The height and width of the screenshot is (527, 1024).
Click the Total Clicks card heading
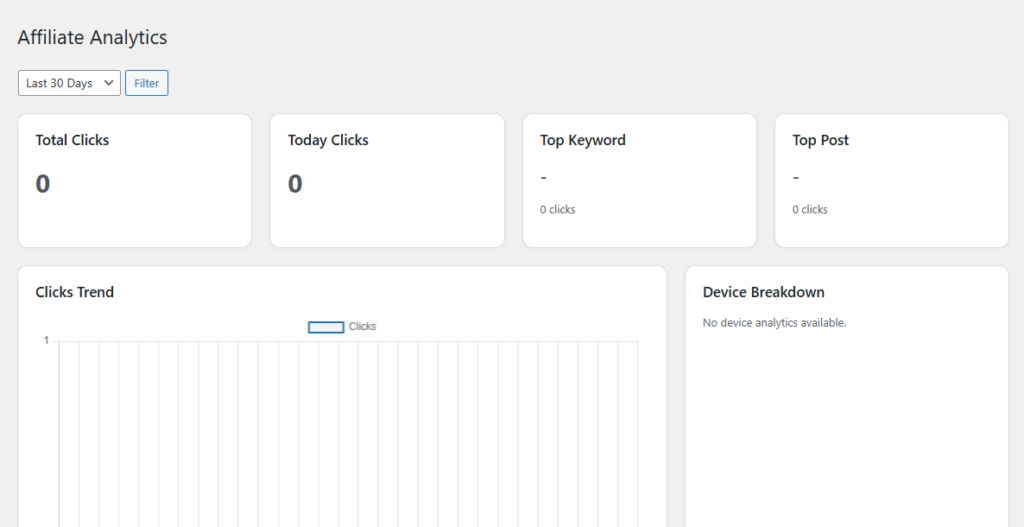72,140
